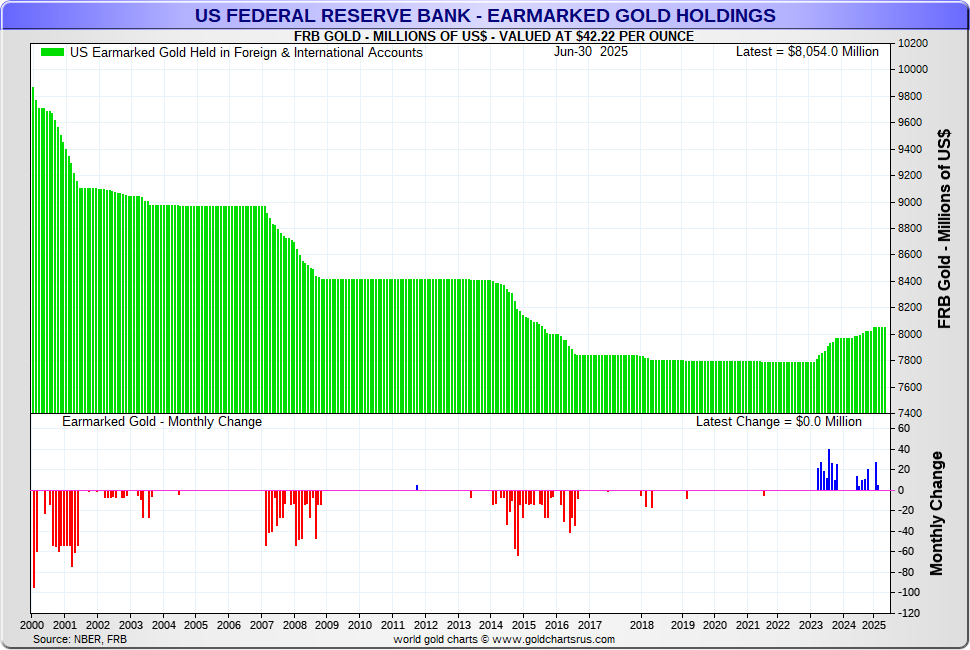The width and height of the screenshot is (970, 650).
Task: Click the 2019 x-axis year label
Action: tap(682, 625)
